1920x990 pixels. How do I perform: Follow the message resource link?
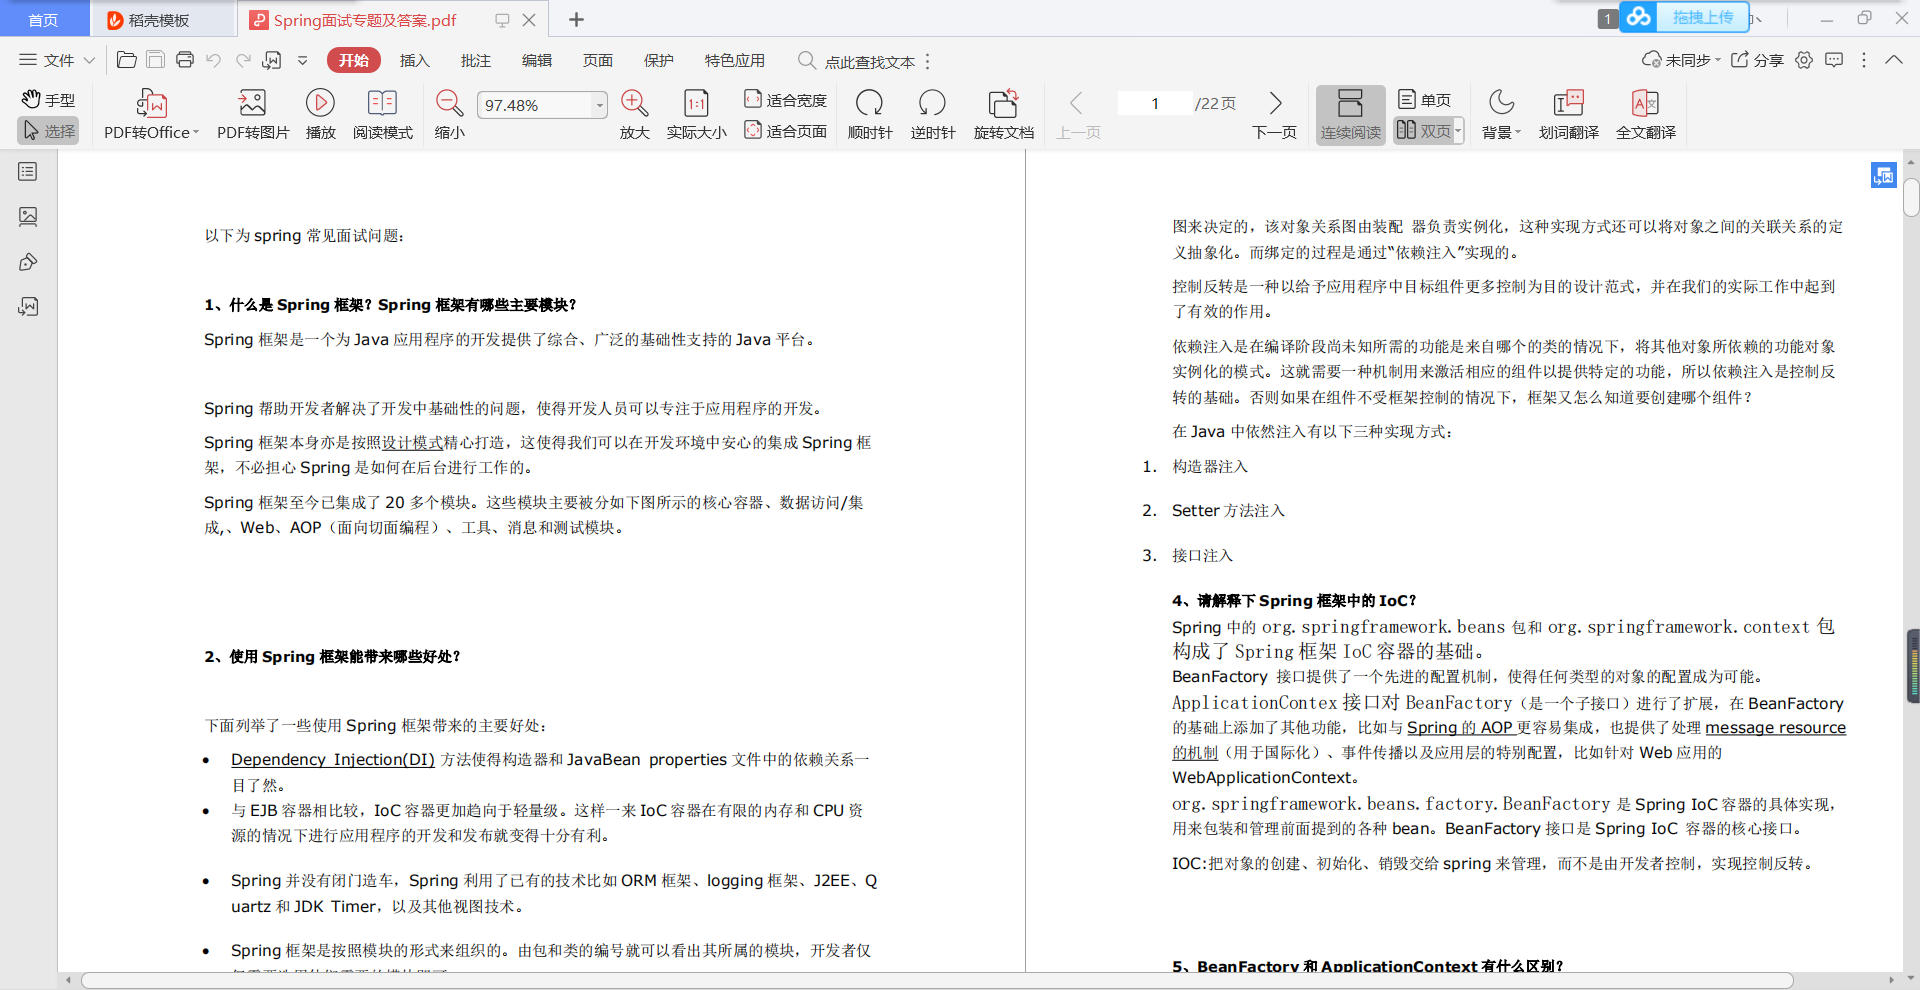tap(1775, 727)
